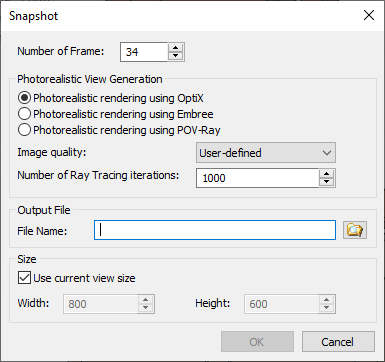Click the disabled OK button
Screen dimensions: 385x362
[257, 342]
